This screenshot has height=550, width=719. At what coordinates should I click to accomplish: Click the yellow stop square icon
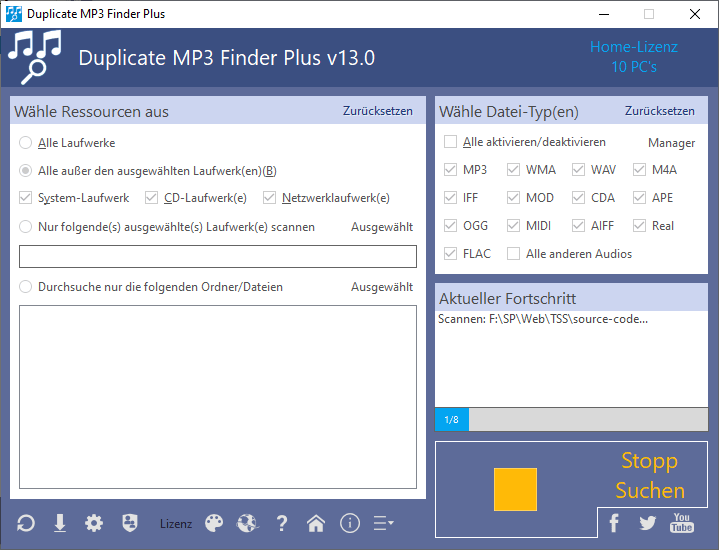tap(515, 489)
